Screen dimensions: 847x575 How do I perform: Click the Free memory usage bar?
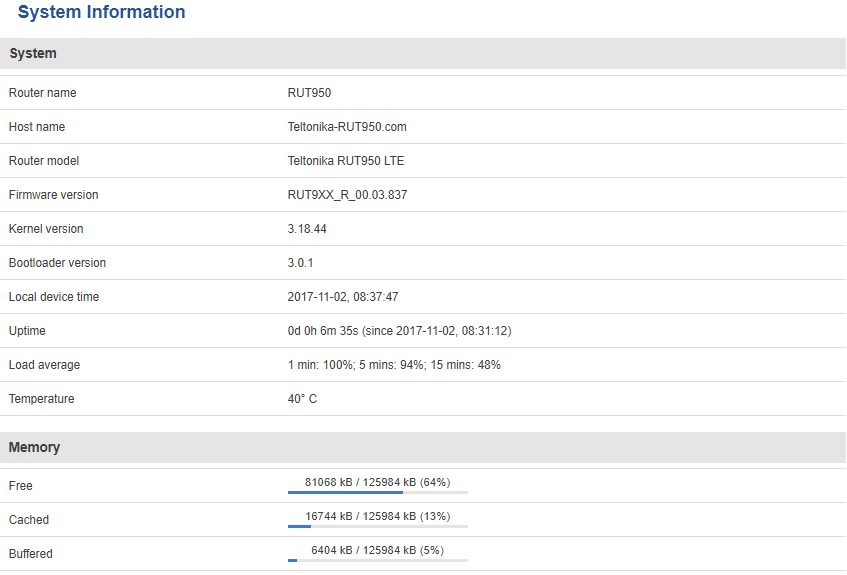[377, 492]
